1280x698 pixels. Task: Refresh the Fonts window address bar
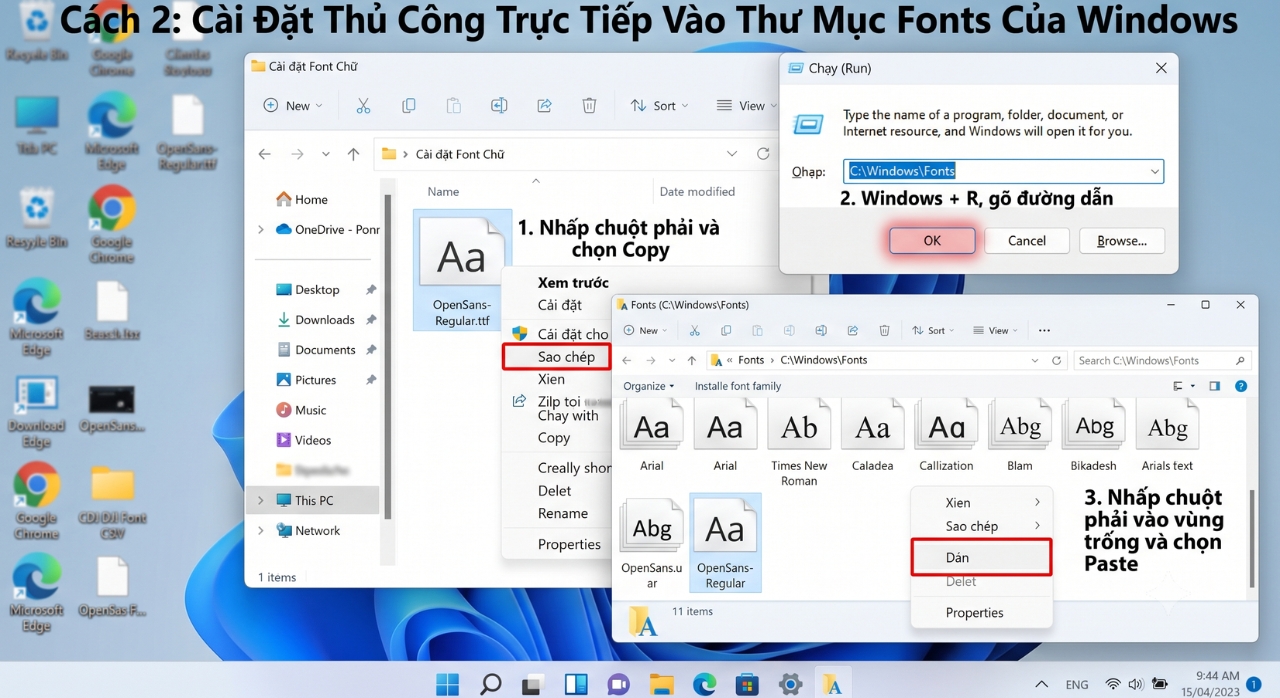click(x=1059, y=360)
